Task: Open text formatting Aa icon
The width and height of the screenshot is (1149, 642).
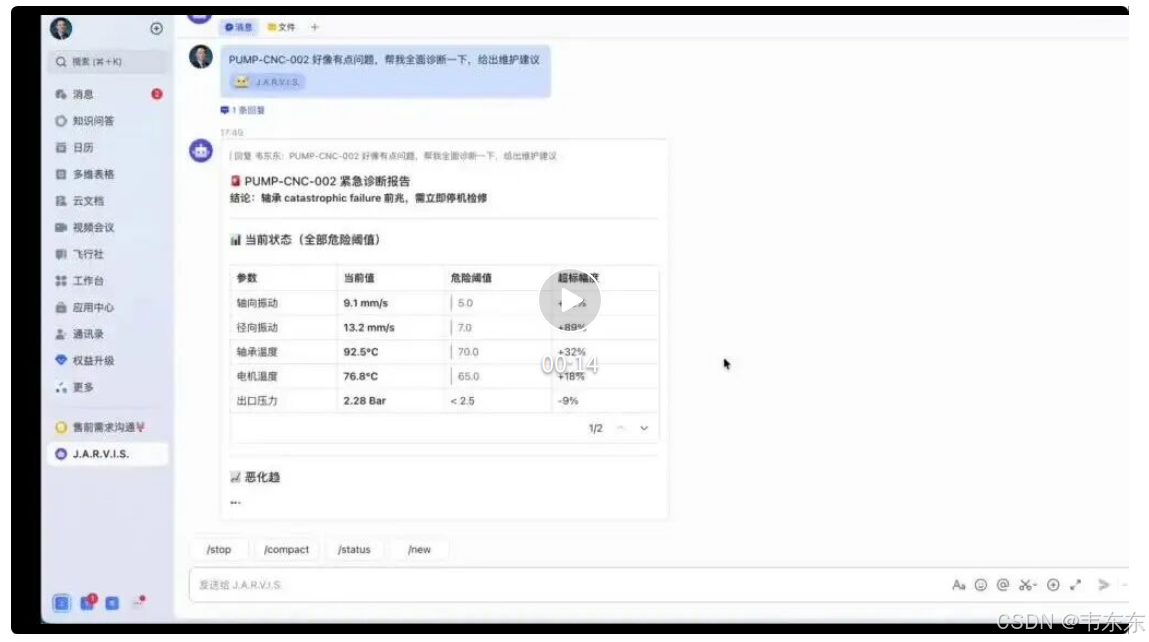Action: pyautogui.click(x=958, y=585)
